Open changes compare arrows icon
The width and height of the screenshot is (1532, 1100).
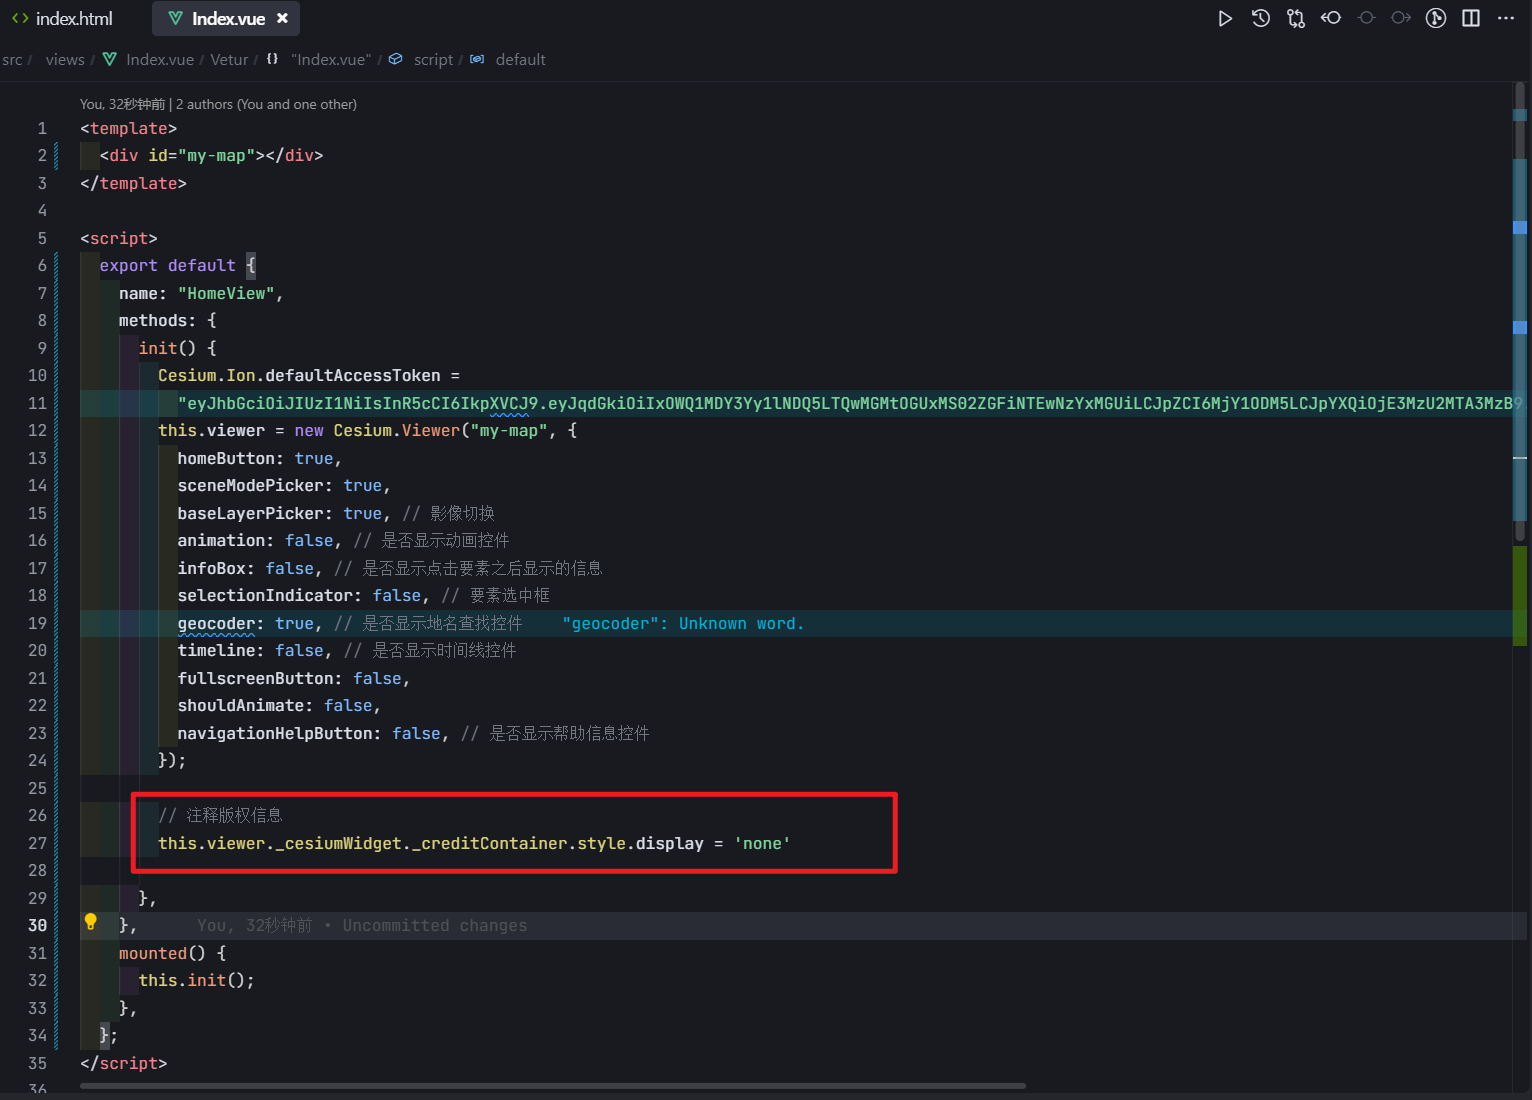coord(1296,18)
